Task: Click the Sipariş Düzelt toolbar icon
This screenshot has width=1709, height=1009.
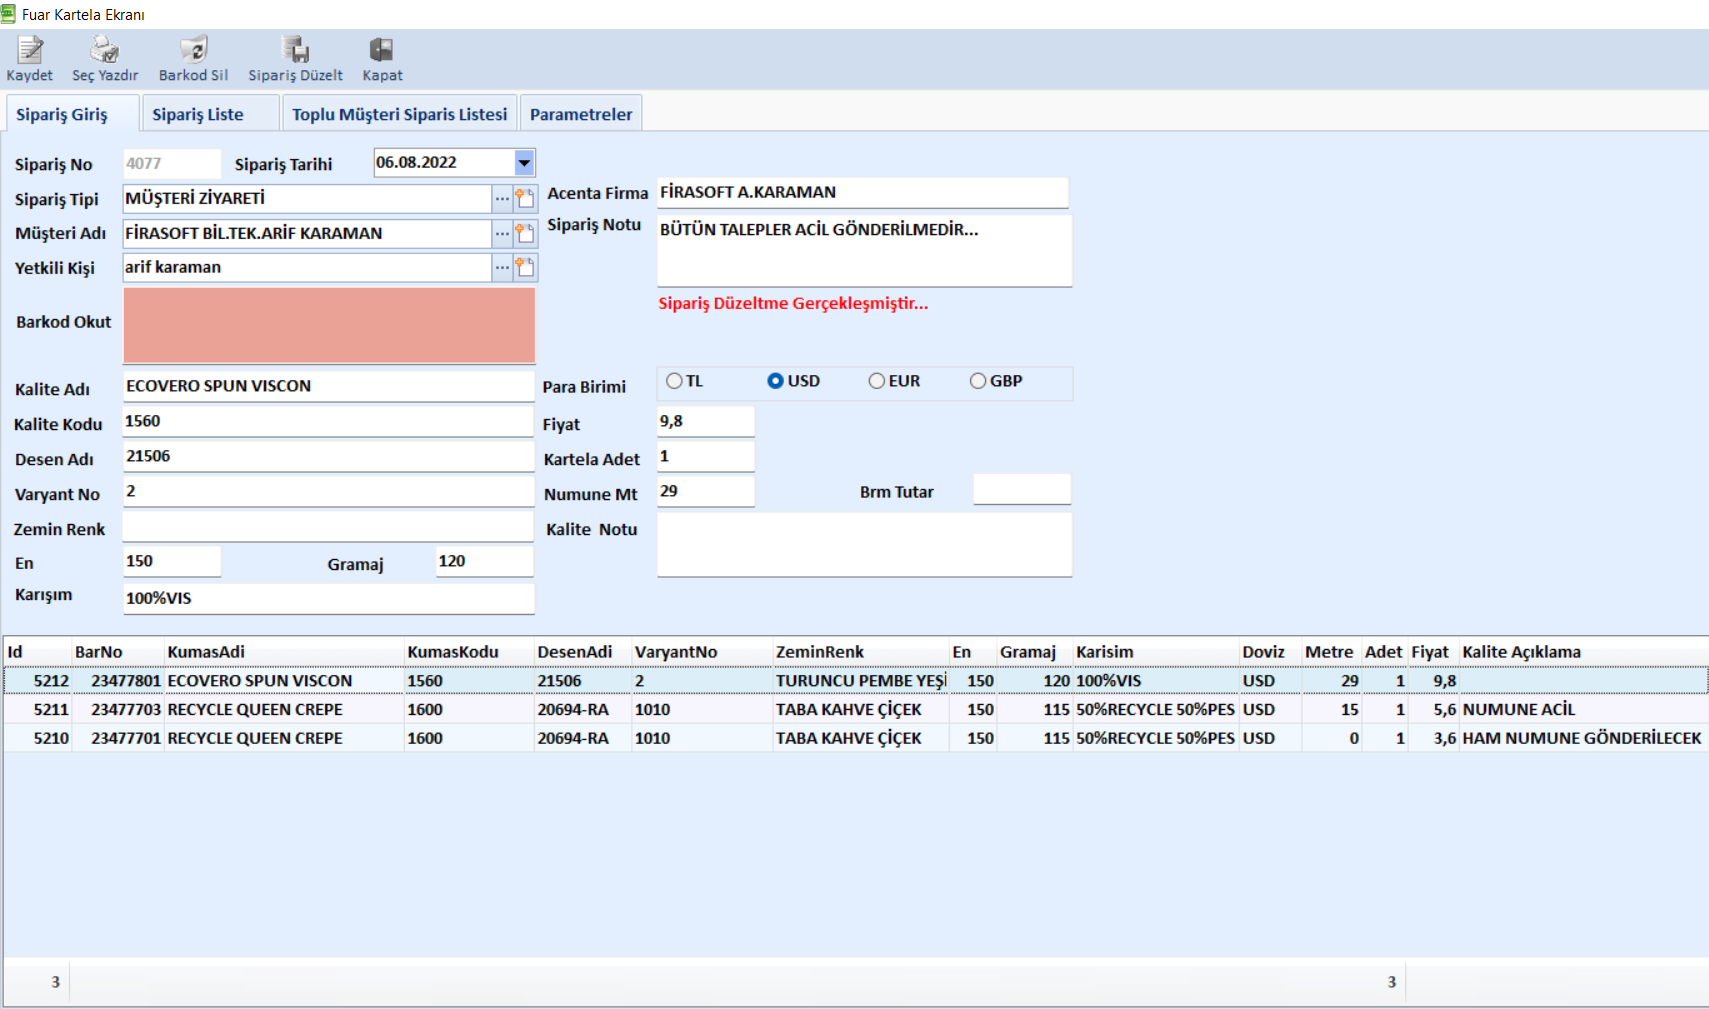Action: tap(295, 50)
